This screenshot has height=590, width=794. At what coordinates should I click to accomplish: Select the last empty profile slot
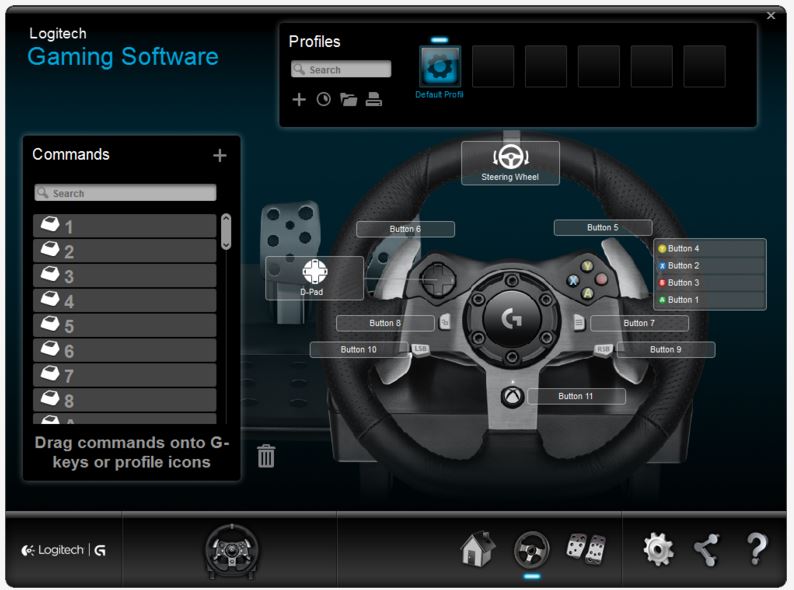pyautogui.click(x=704, y=66)
